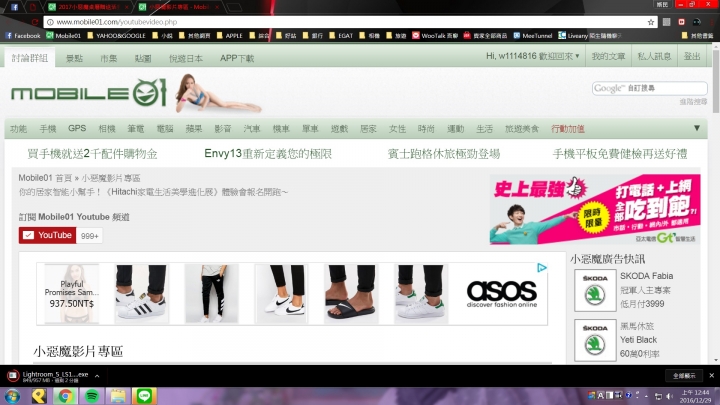Open the 遊戲 category menu
720x405 pixels.
[x=339, y=129]
